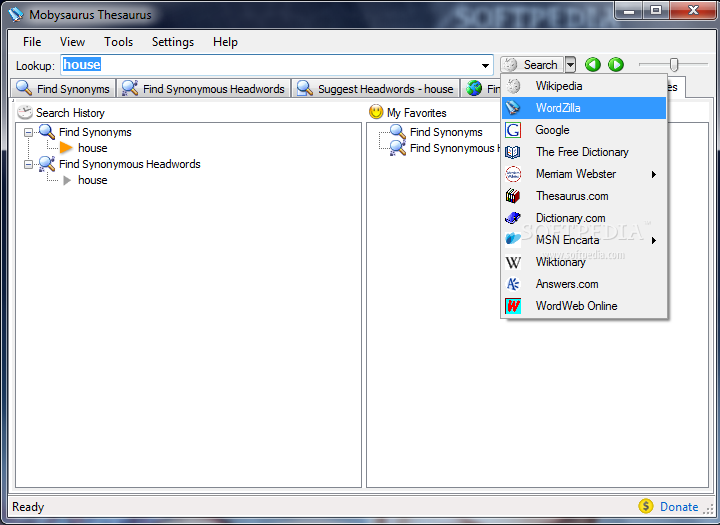Choose WordZilla from search menu
Viewport: 720px width, 525px height.
[x=584, y=108]
